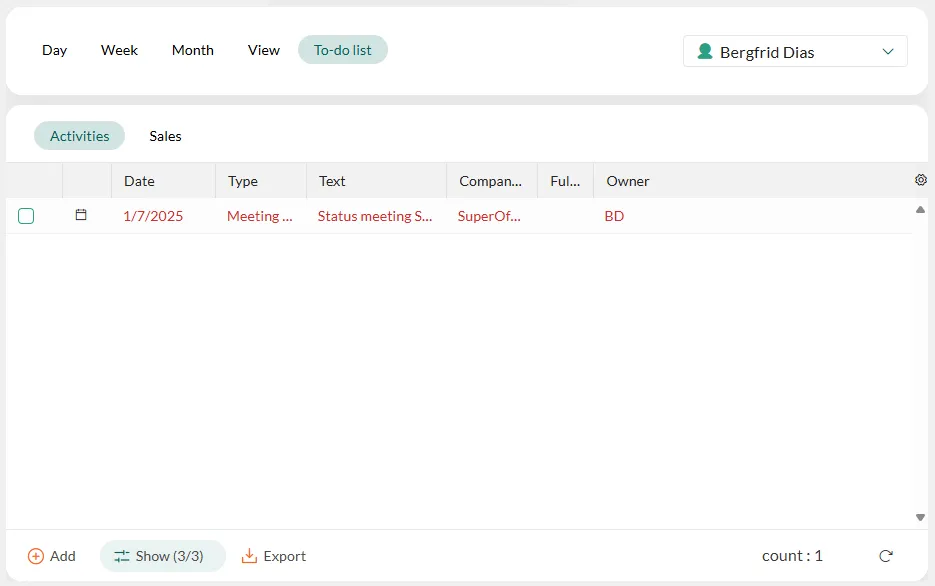The image size is (935, 586).
Task: Open the Week calendar view
Action: [119, 50]
